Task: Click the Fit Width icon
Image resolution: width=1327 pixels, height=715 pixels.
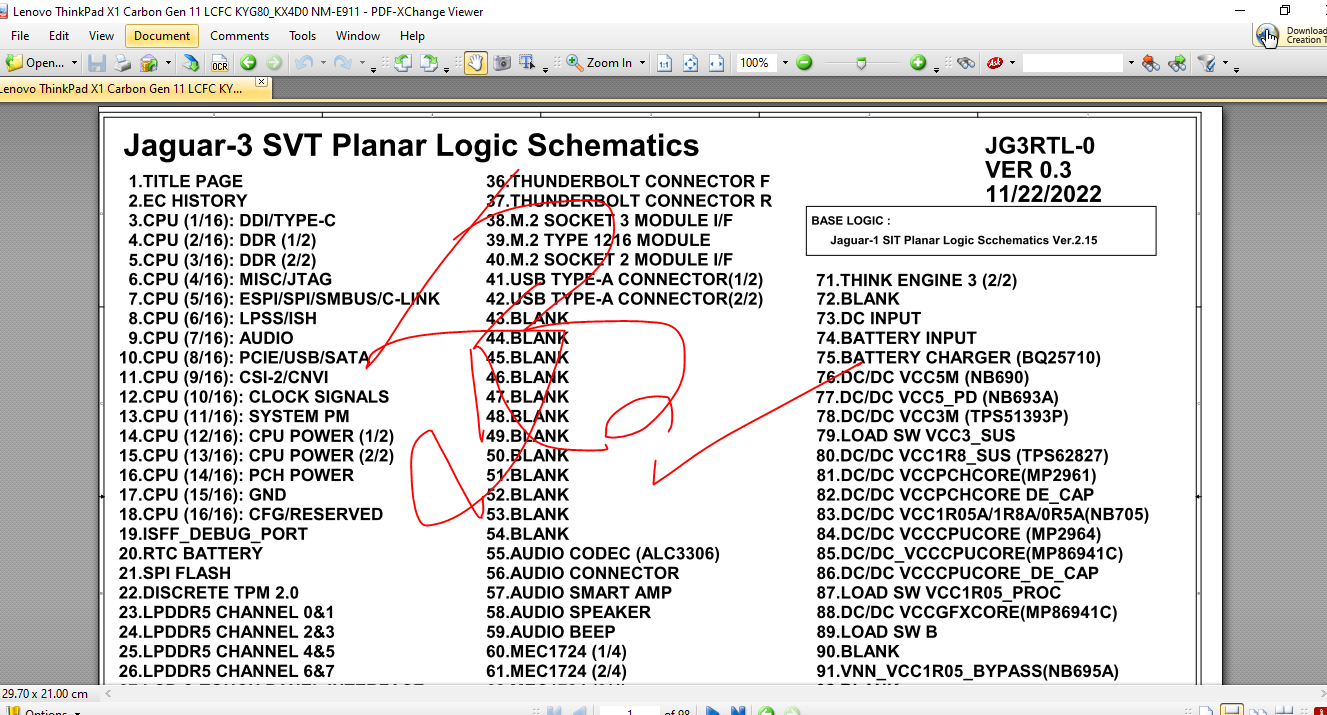Action: coord(716,63)
